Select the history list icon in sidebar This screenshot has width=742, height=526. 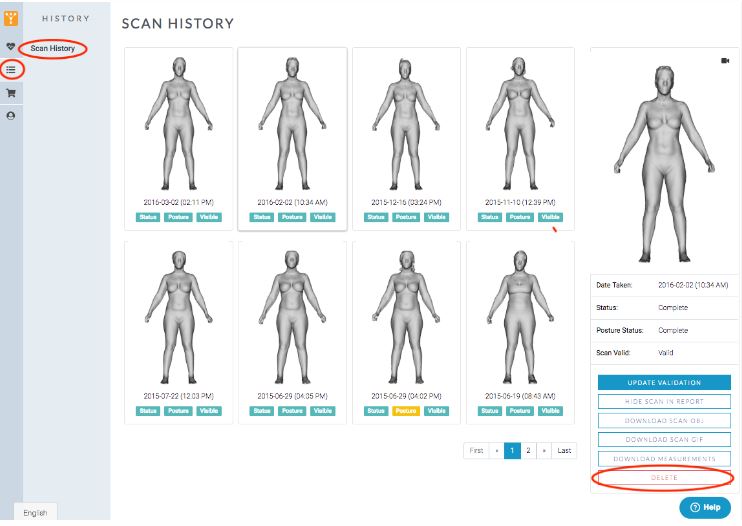(11, 70)
